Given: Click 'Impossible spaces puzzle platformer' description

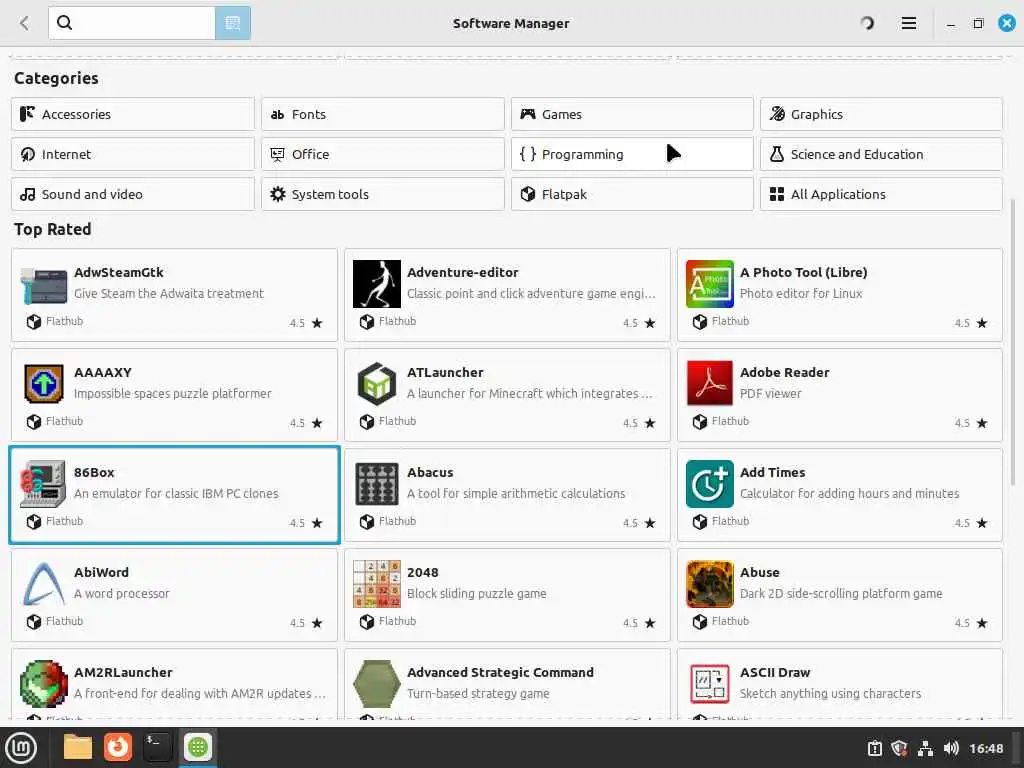Looking at the screenshot, I should tap(172, 393).
